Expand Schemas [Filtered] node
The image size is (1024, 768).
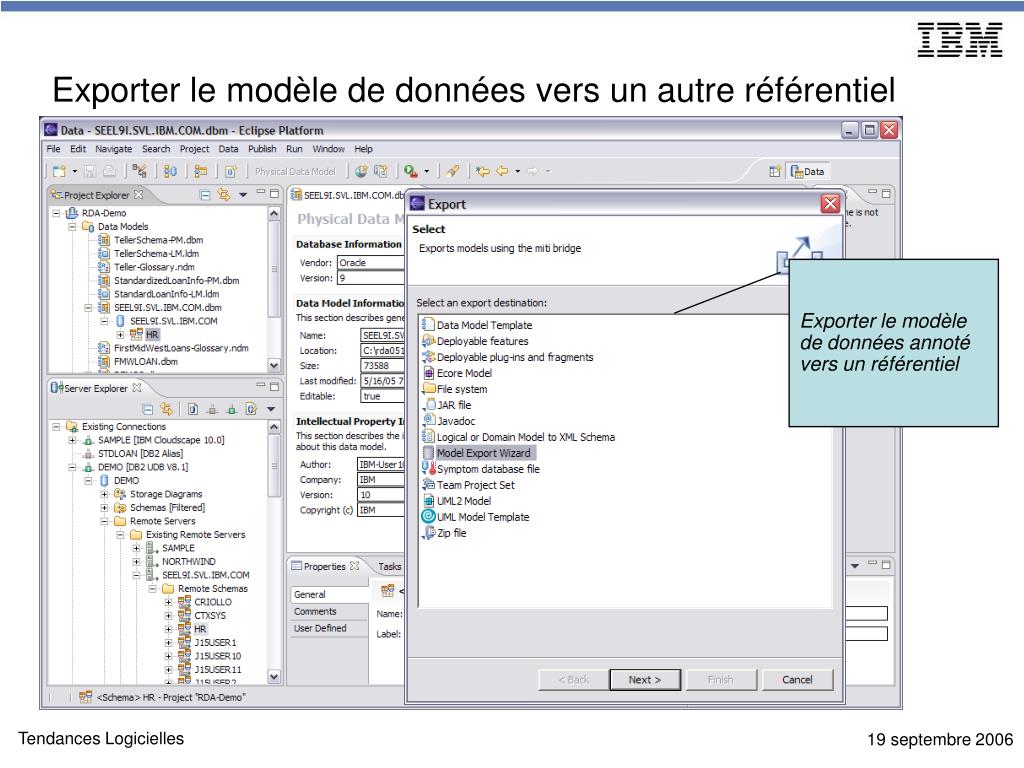point(104,507)
